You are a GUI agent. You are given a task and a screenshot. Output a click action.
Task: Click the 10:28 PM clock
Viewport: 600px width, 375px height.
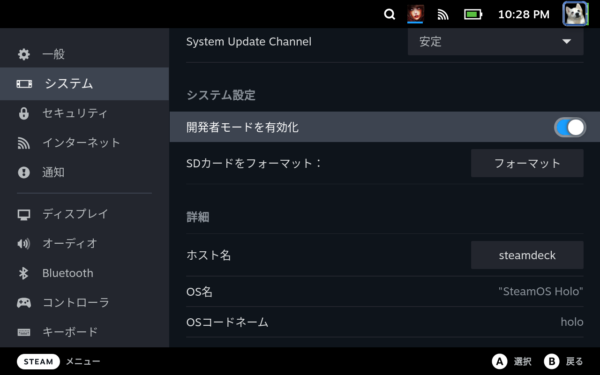click(x=523, y=15)
